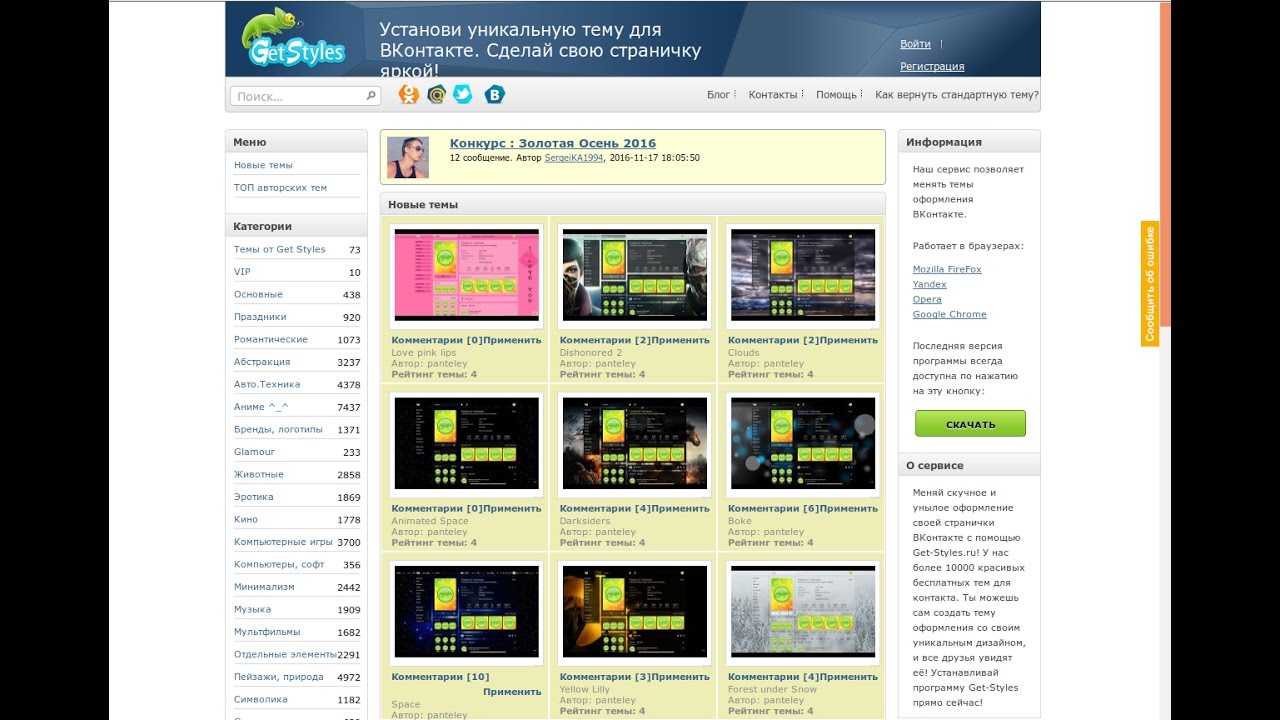
Task: Click the Opera browser link
Action: coord(927,299)
